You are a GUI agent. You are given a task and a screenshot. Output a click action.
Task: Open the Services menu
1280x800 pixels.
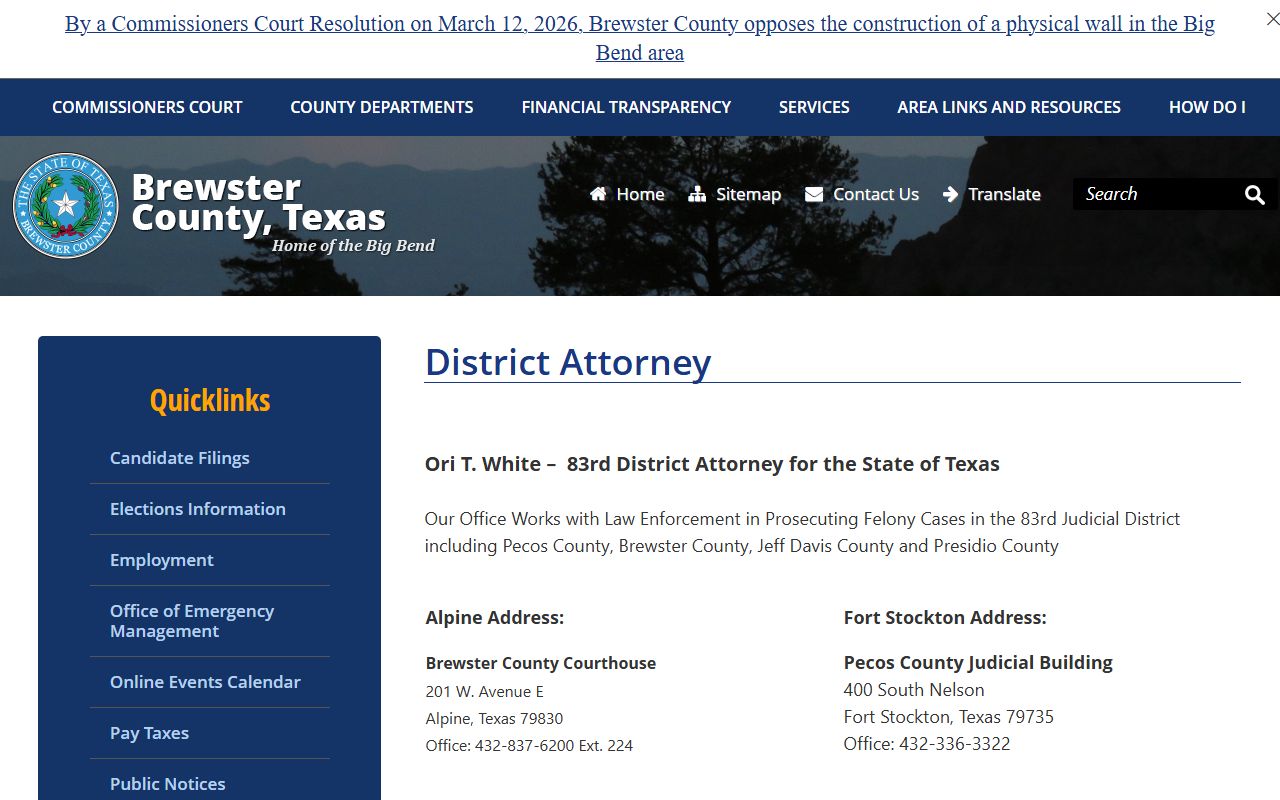coord(814,107)
